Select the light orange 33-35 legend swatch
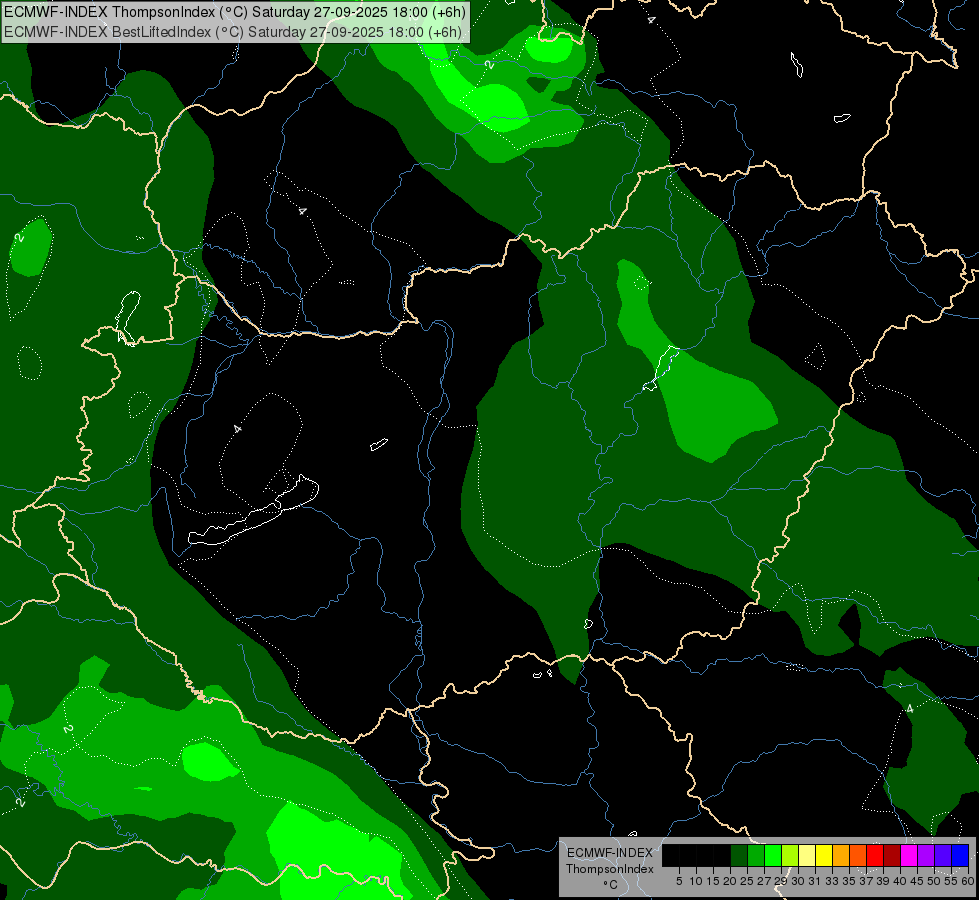 click(841, 855)
